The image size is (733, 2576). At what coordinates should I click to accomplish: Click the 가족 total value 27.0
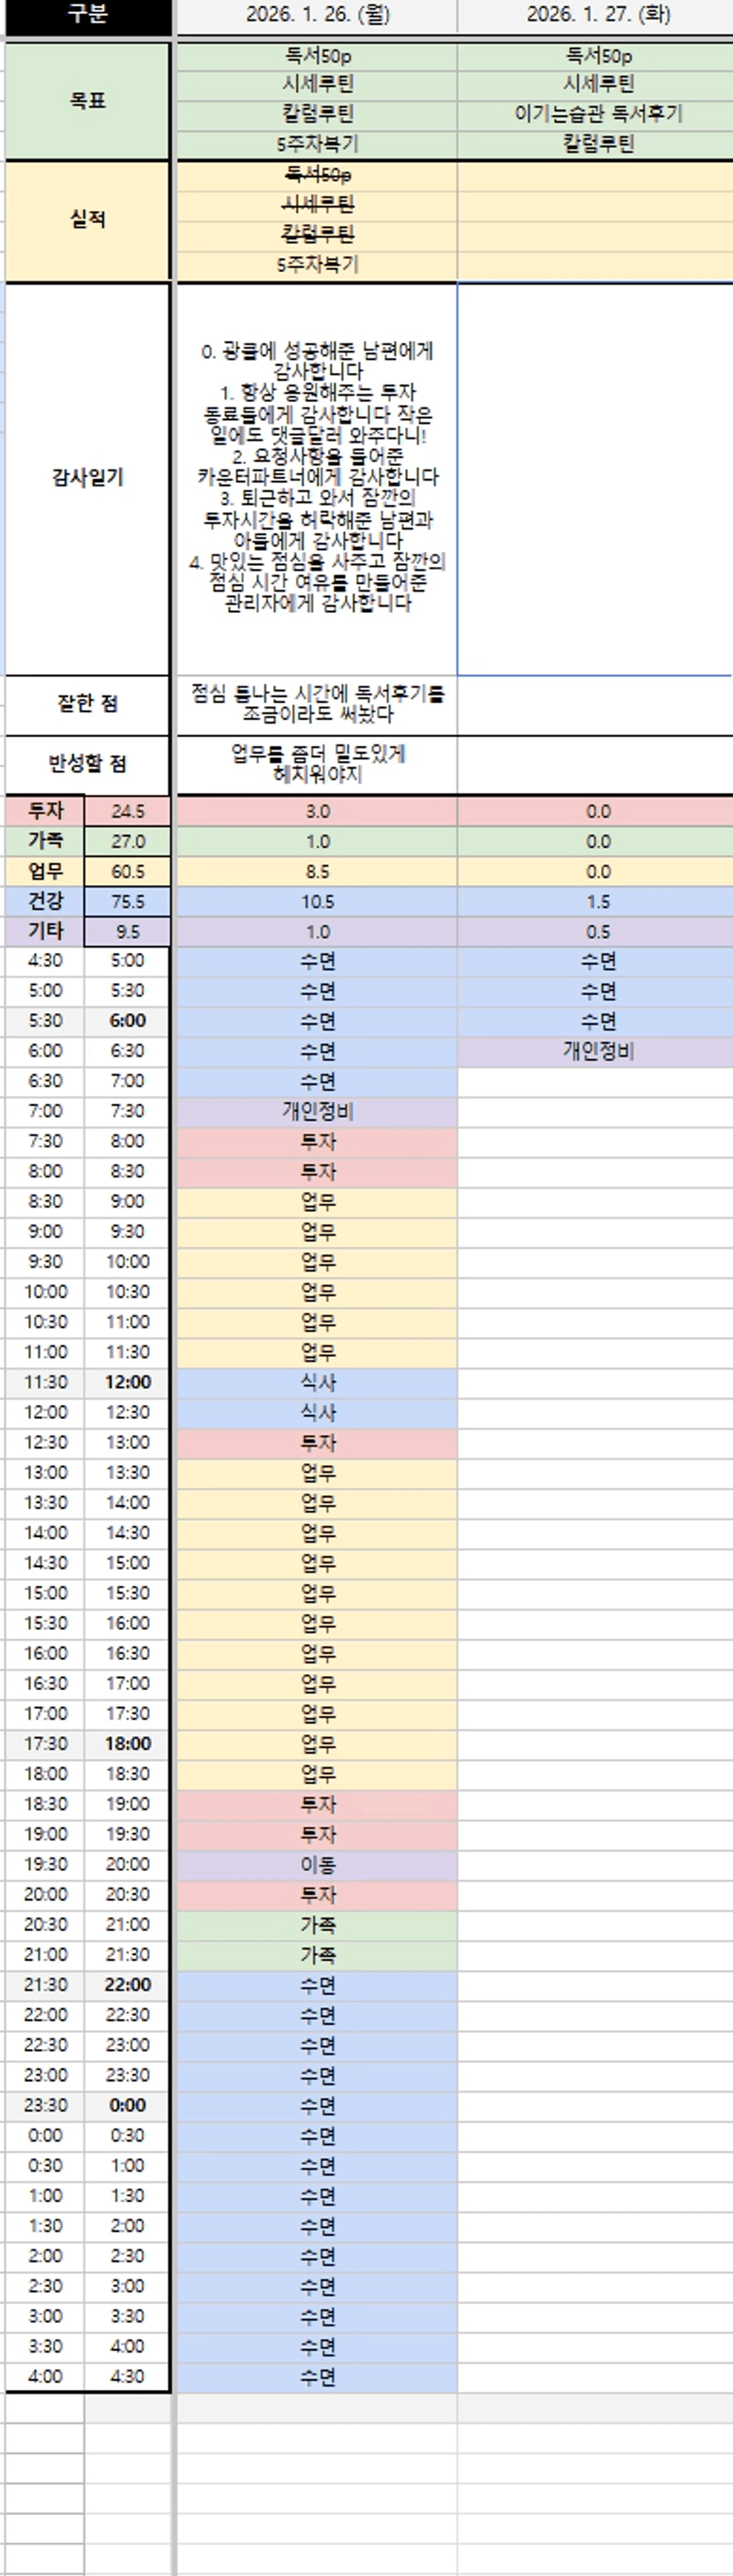(127, 842)
